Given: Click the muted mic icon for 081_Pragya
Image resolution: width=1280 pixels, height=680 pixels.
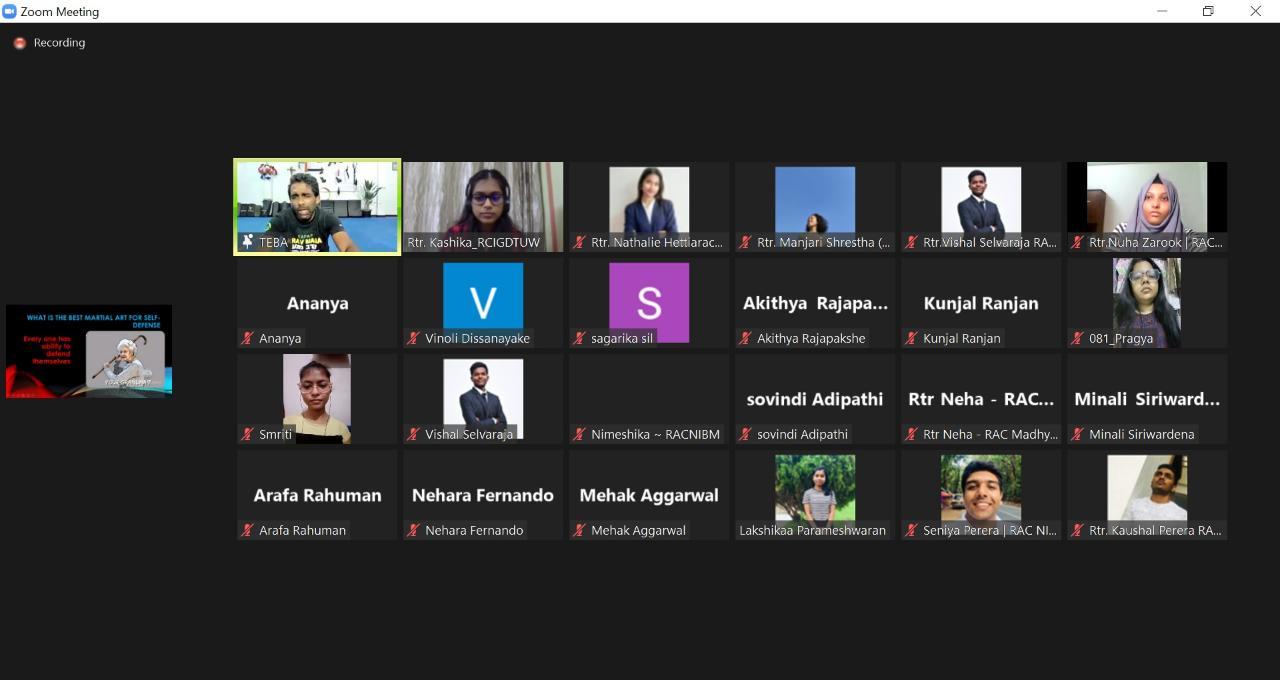Looking at the screenshot, I should [1077, 338].
